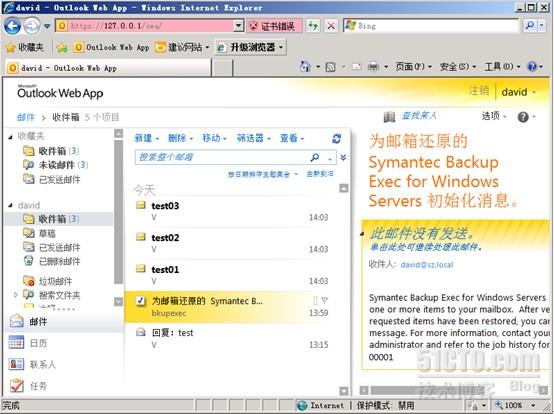Open the david user dropdown
The height and width of the screenshot is (414, 554).
[x=519, y=92]
